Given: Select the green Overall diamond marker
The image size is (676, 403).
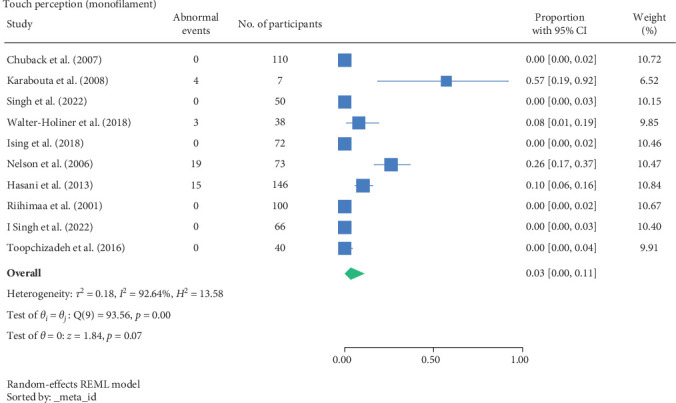Looking at the screenshot, I should click(x=352, y=272).
